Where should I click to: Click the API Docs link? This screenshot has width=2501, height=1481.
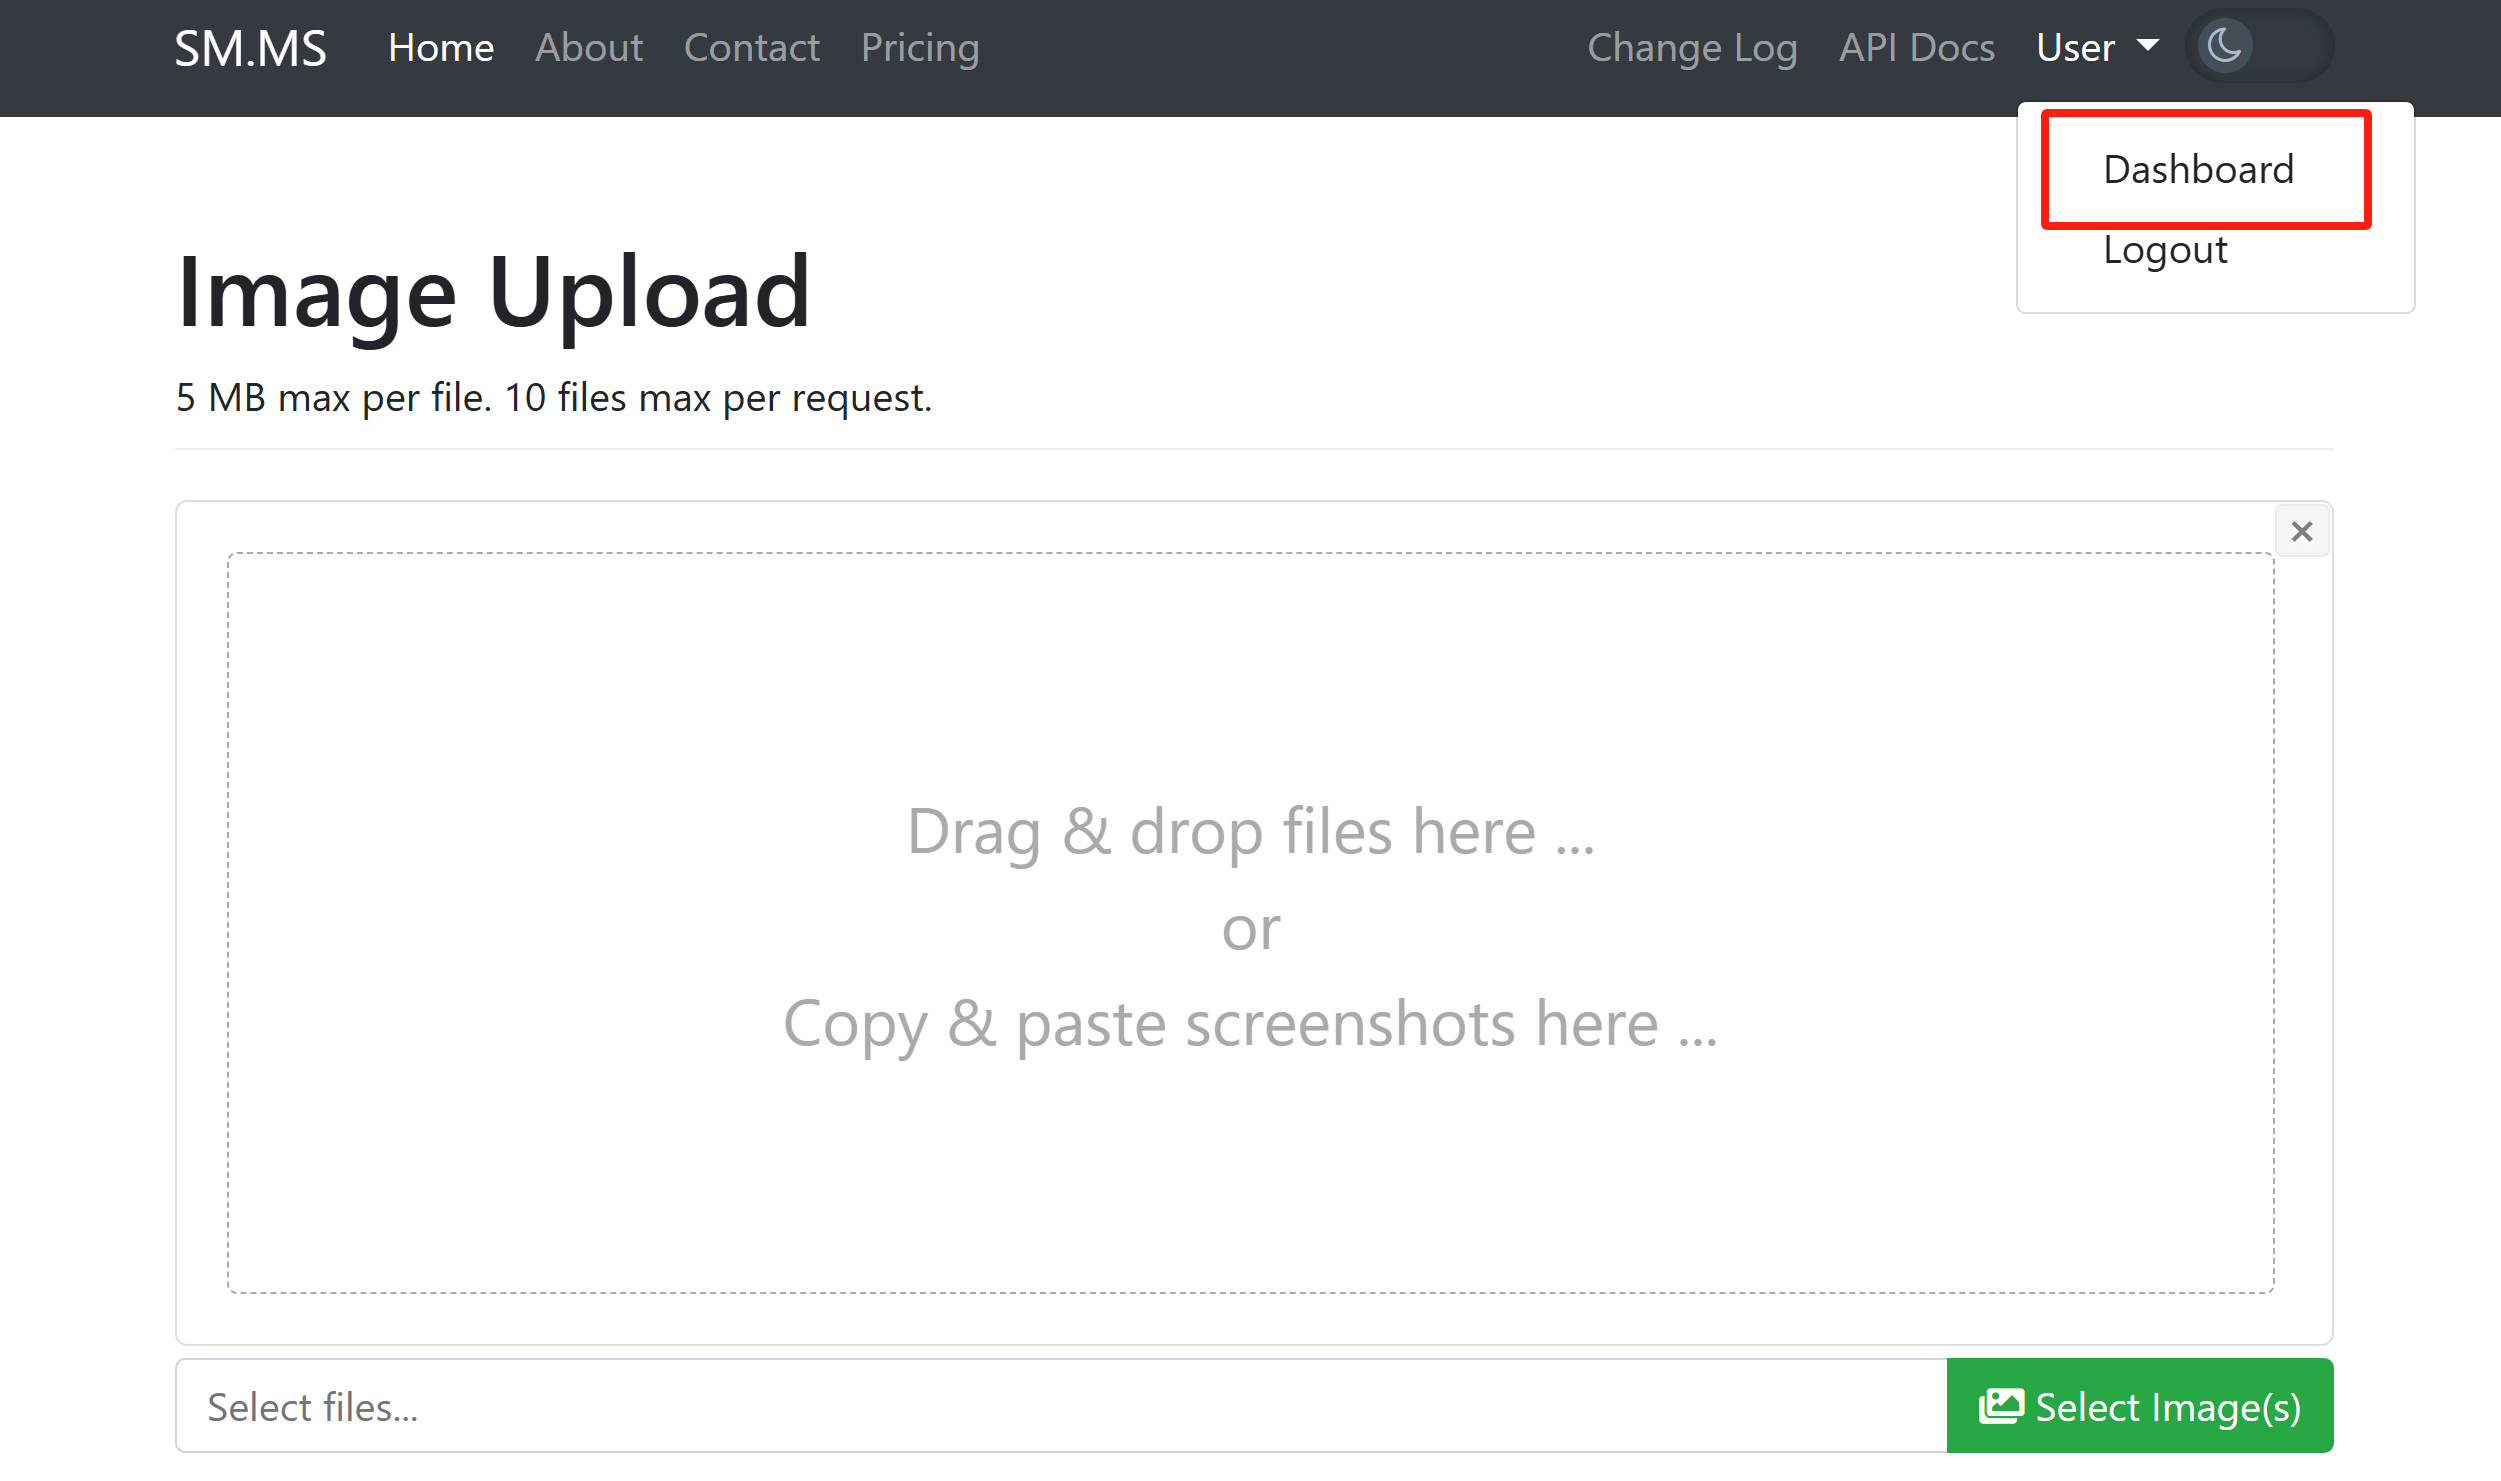(x=1916, y=48)
